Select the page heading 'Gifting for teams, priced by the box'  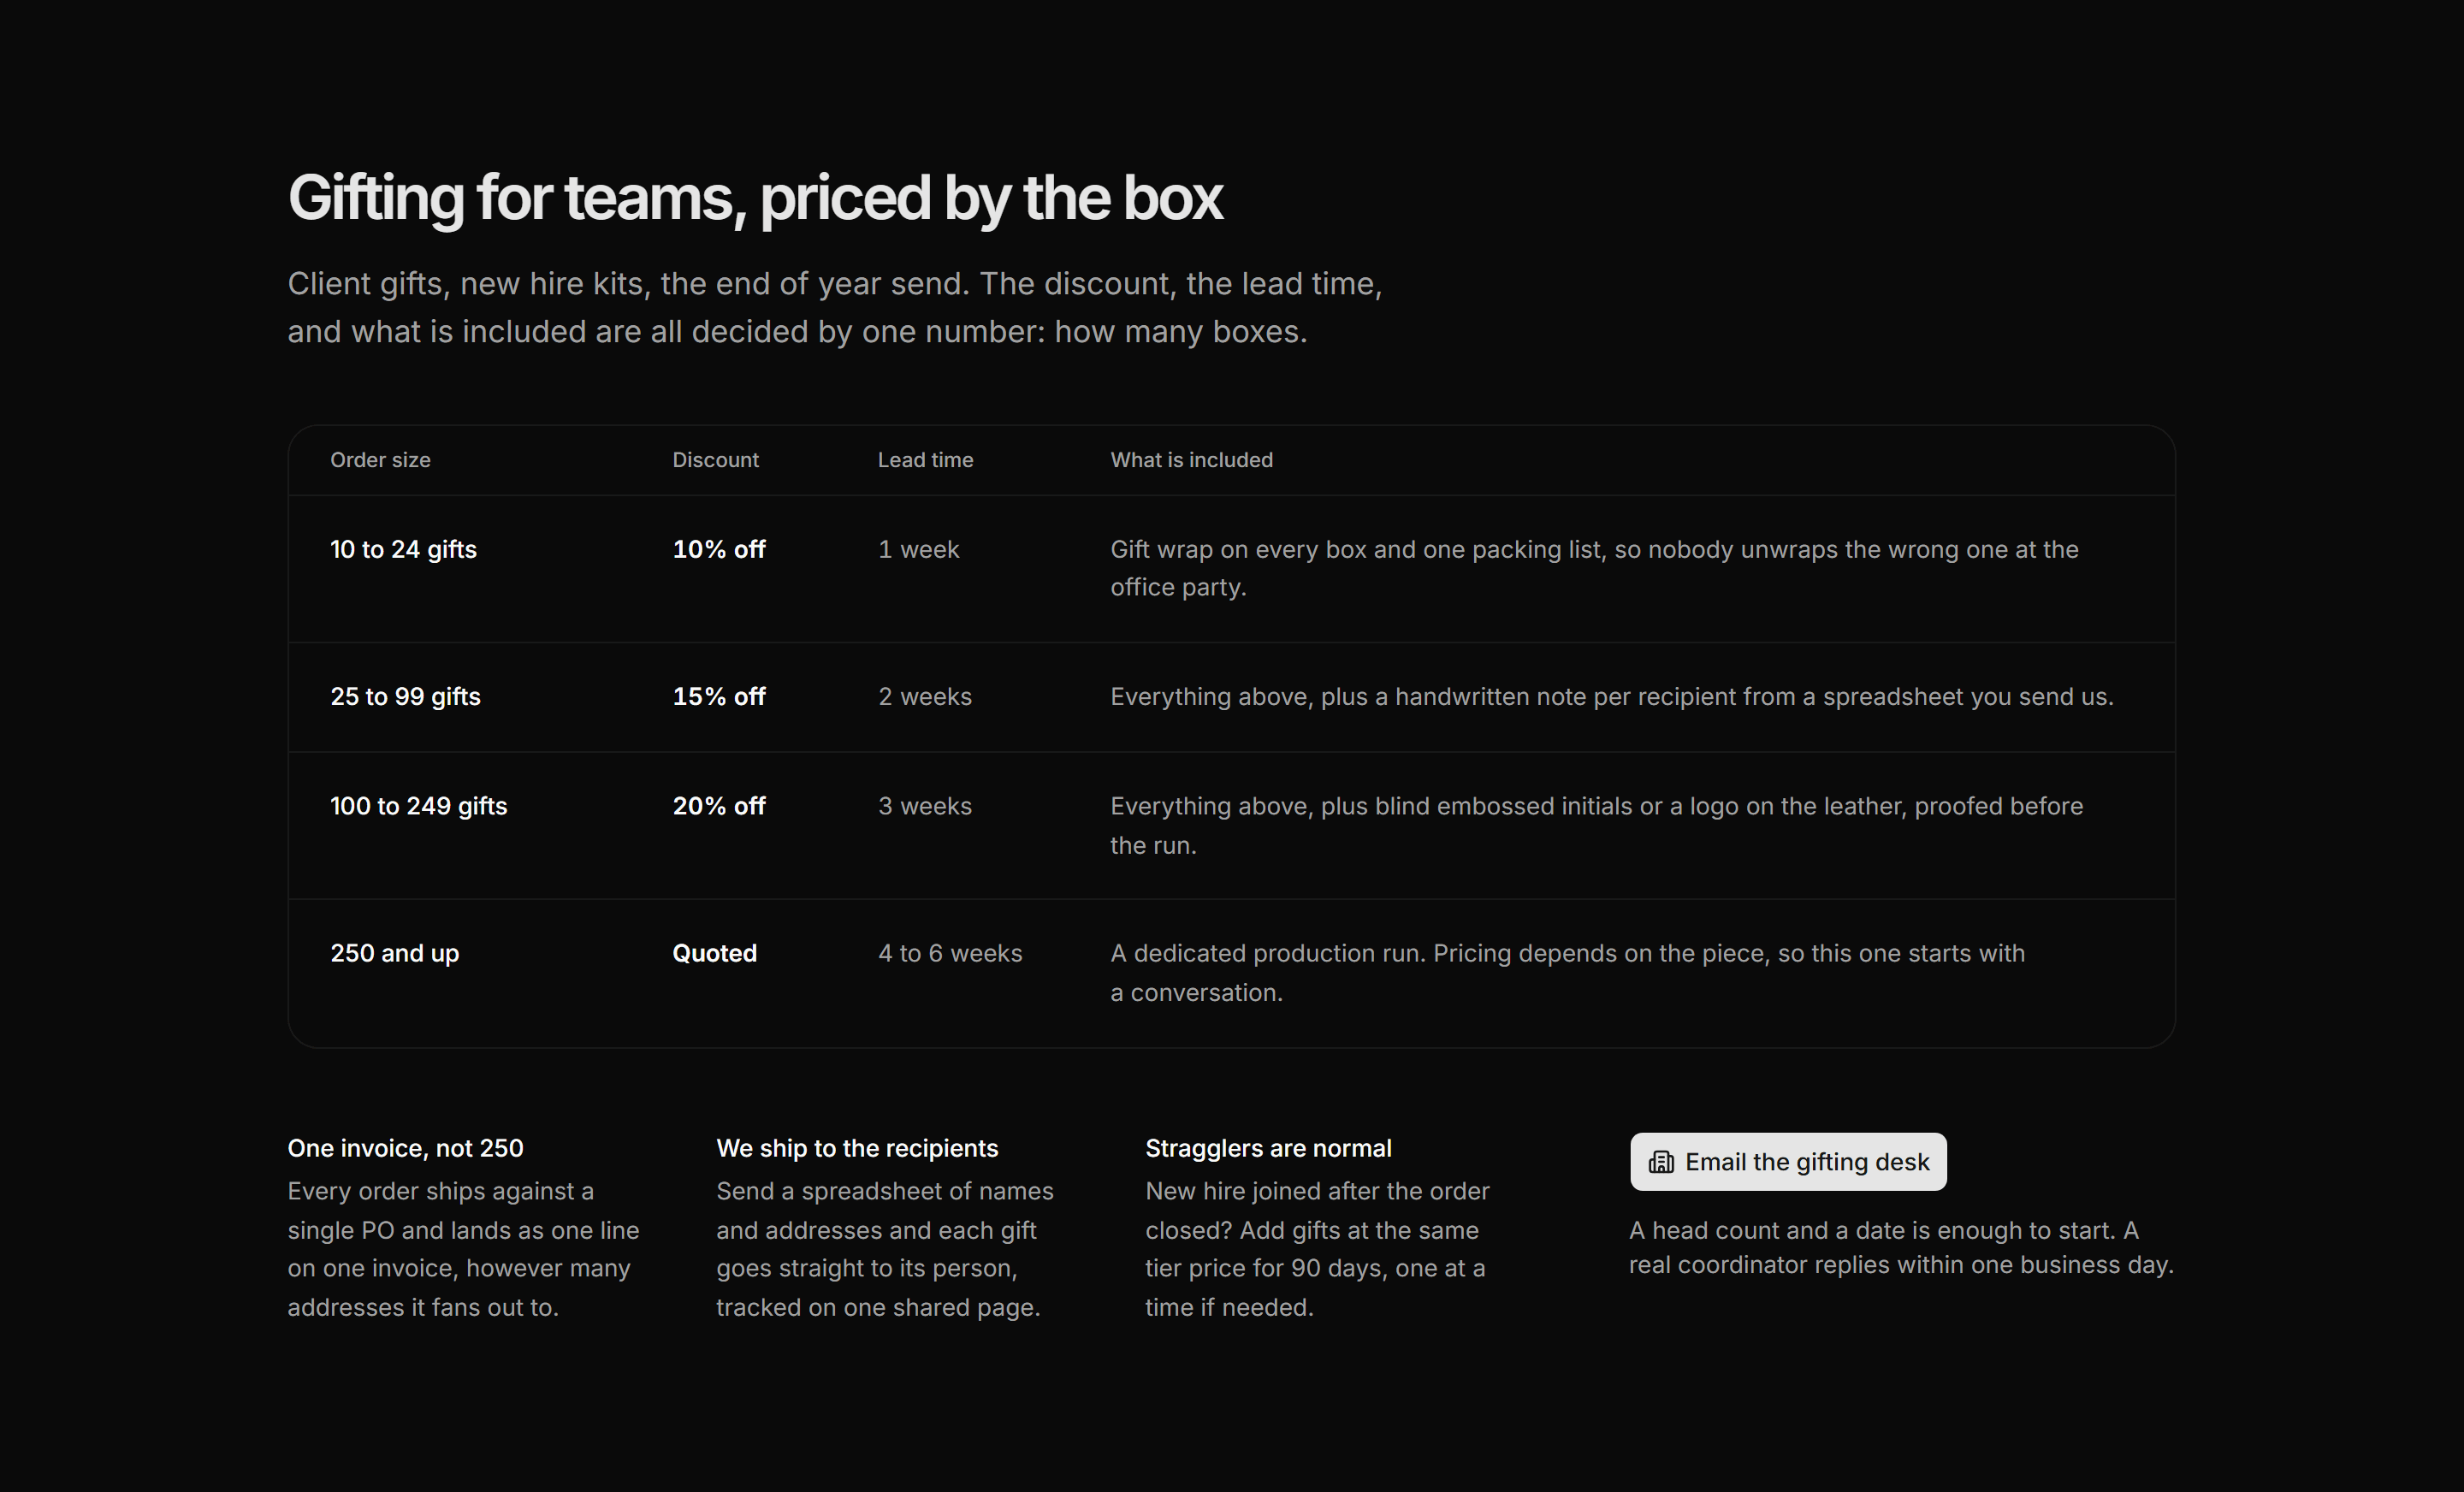755,198
